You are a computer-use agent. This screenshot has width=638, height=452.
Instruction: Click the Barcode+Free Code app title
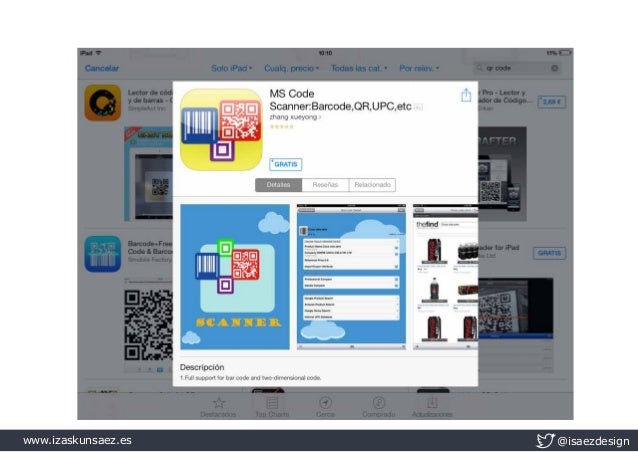pos(150,247)
